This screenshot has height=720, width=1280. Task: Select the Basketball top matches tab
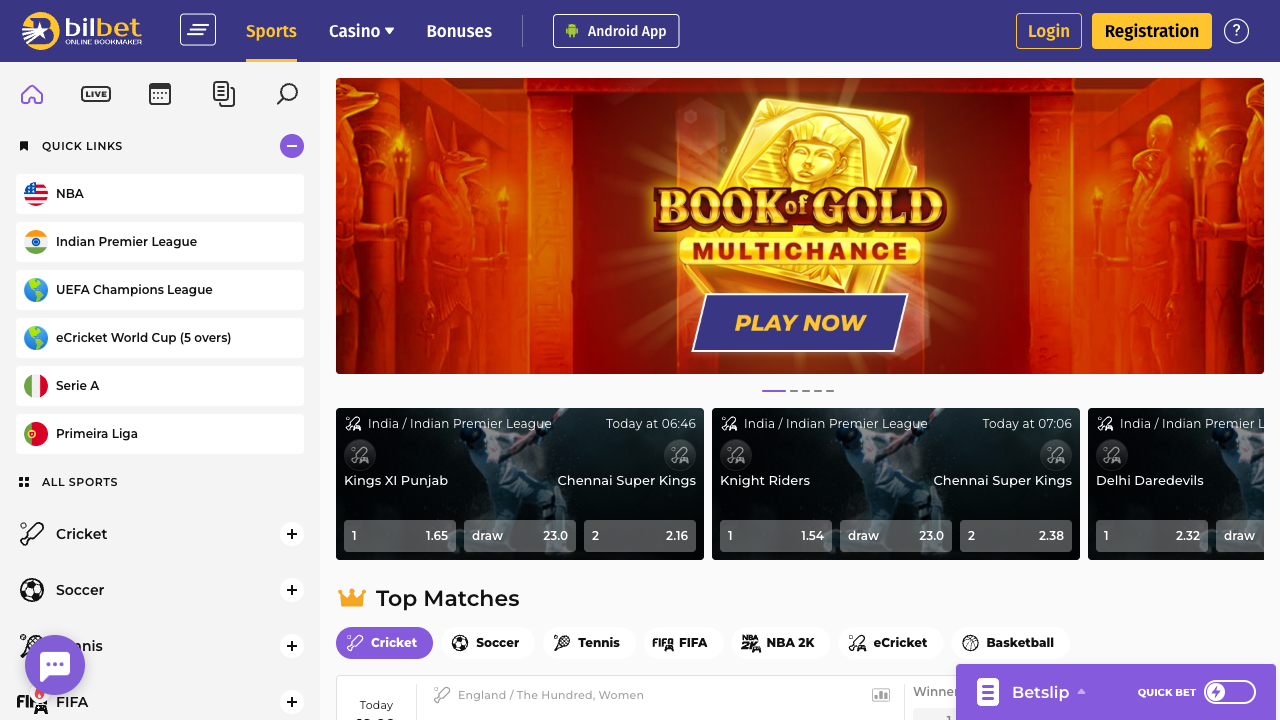click(x=1010, y=643)
